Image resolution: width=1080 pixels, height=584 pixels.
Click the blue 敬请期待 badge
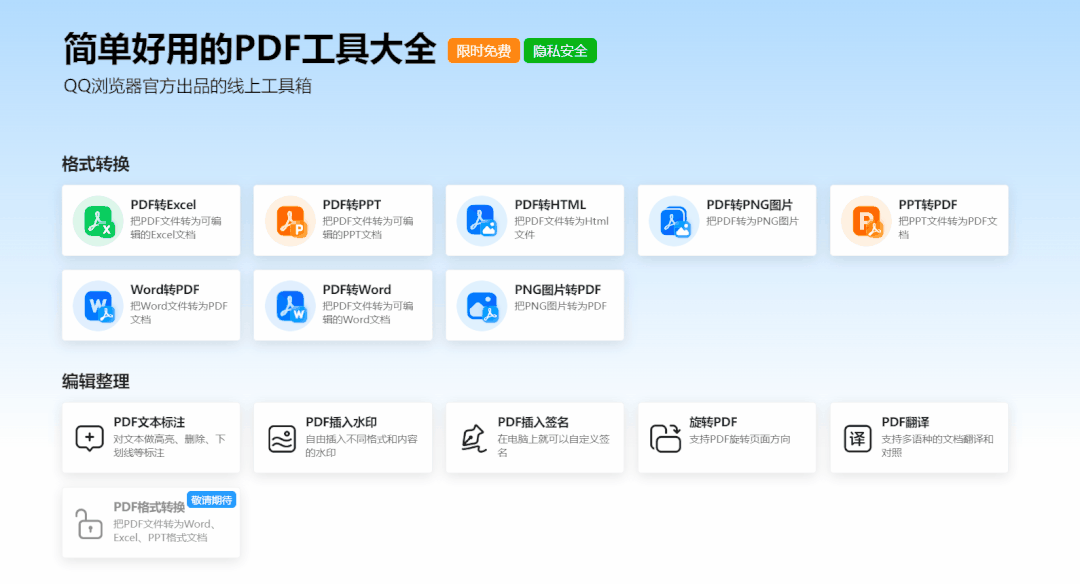[x=211, y=500]
